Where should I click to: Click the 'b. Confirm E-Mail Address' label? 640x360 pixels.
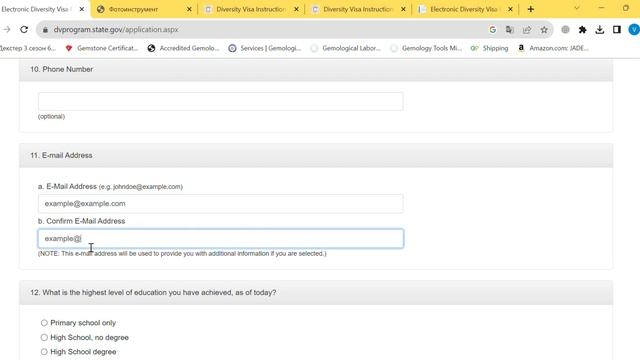81,221
